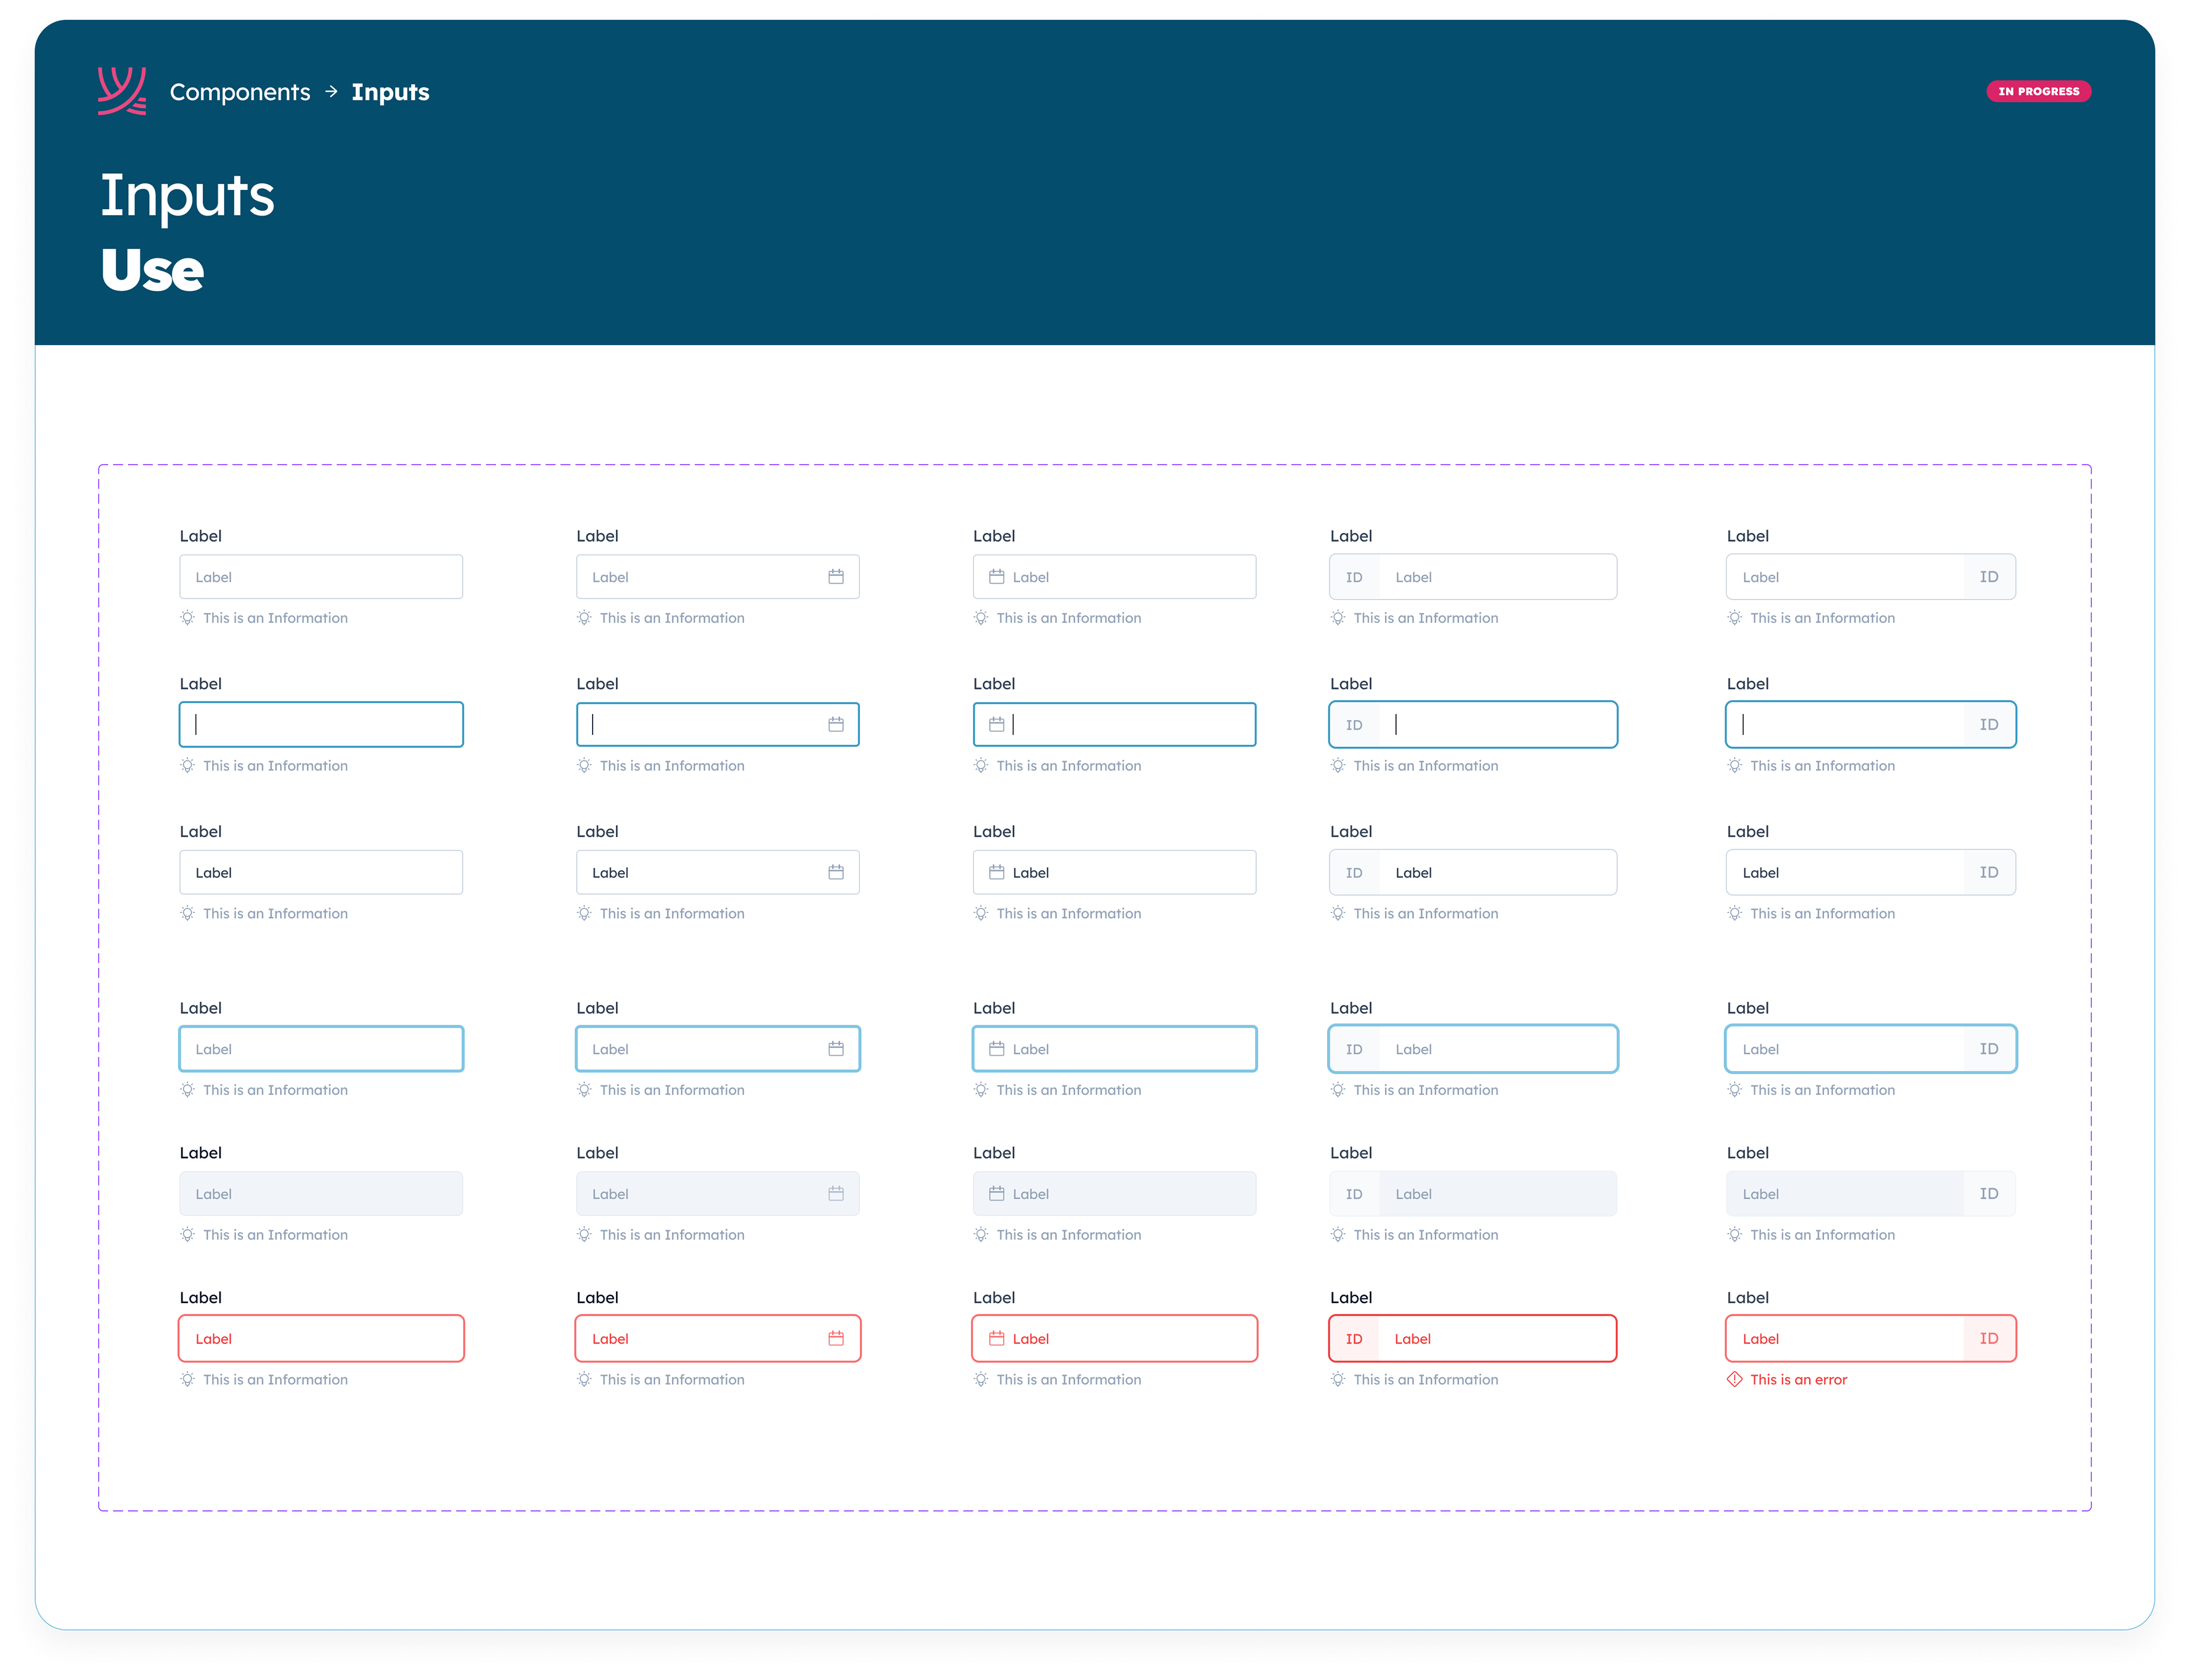Viewport: 2190px width, 1680px height.
Task: Select the Inputs breadcrumb item
Action: pos(390,92)
